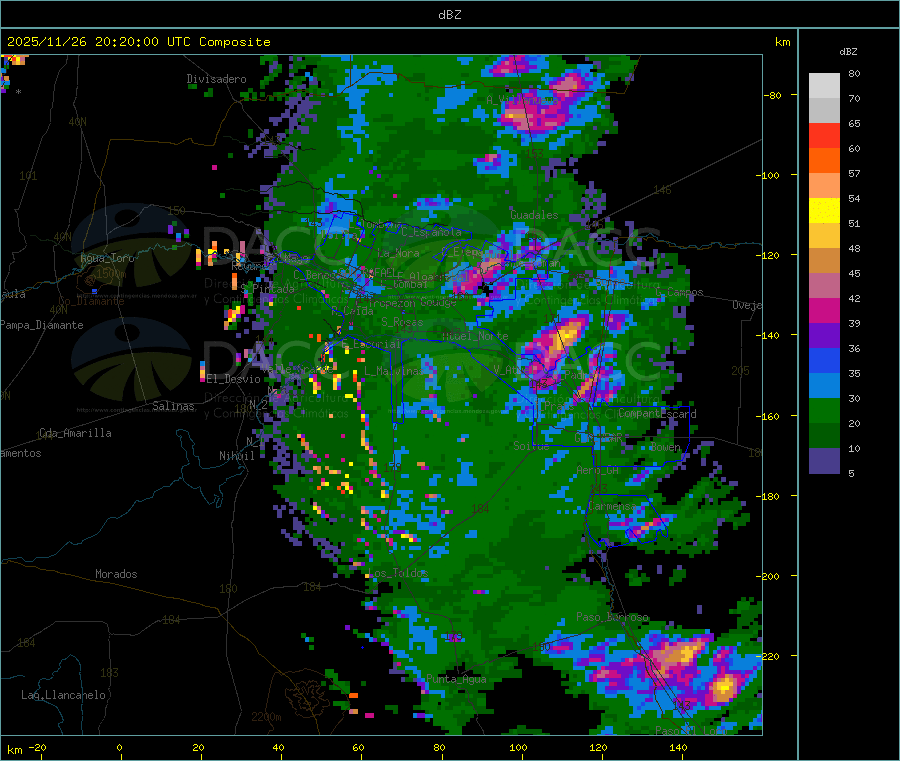The width and height of the screenshot is (900, 761).
Task: Click the '-140' tick on the right axis
Action: [x=767, y=335]
